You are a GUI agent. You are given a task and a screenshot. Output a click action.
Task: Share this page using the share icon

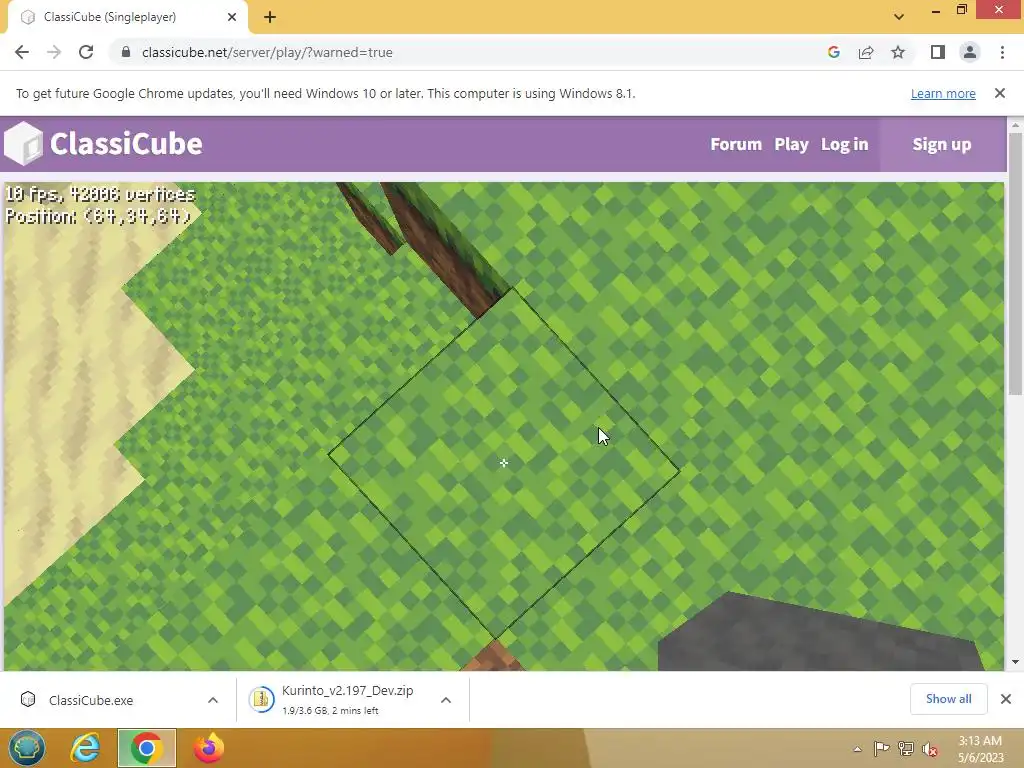[x=866, y=52]
